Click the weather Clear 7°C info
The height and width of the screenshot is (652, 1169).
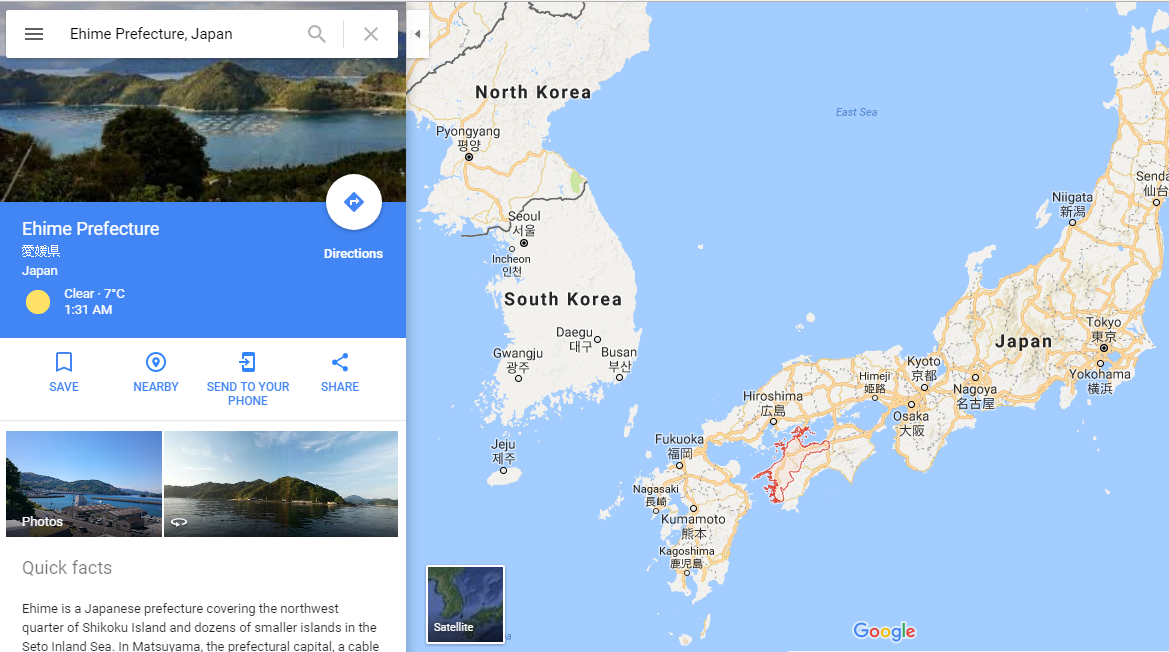[x=94, y=294]
